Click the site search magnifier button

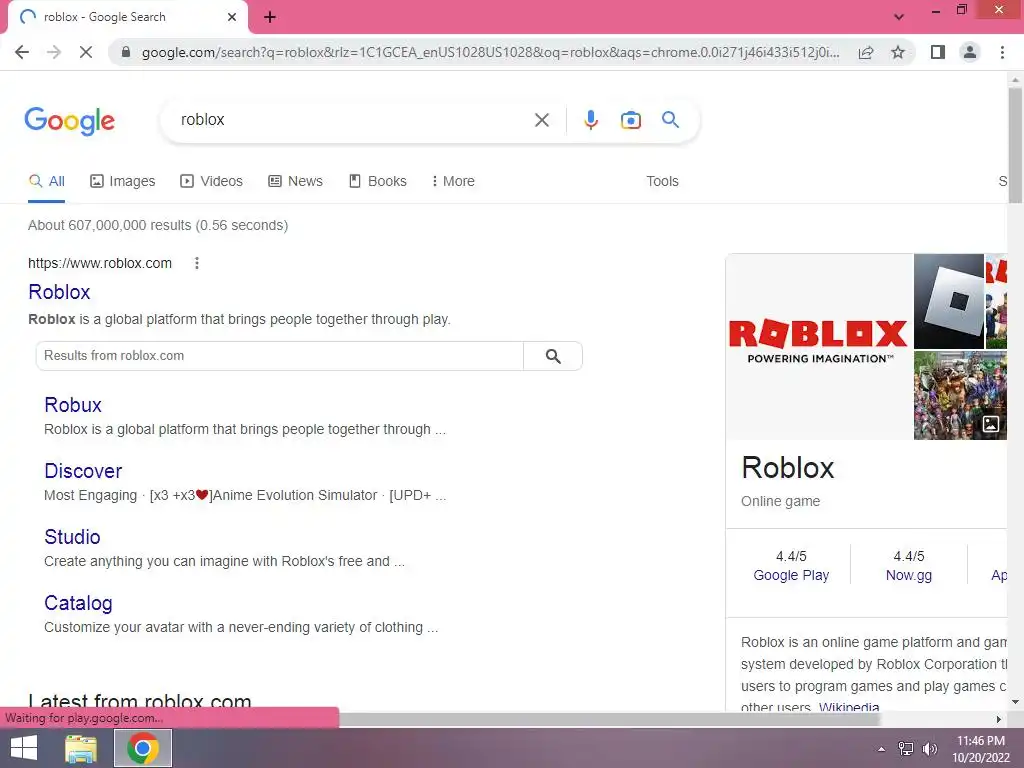pos(552,356)
